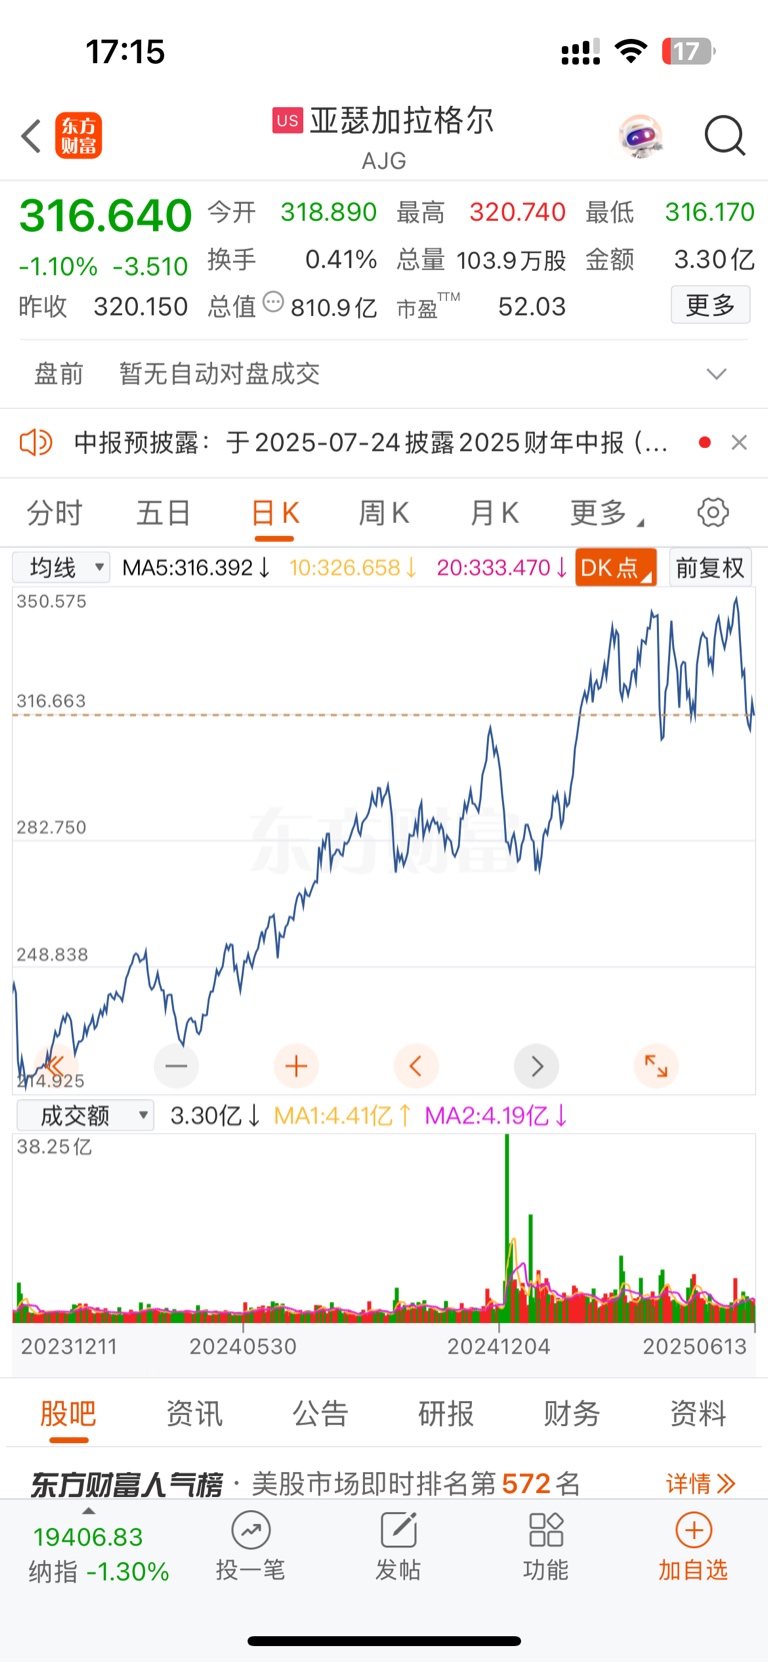Tap the price 316.640
The image size is (768, 1663).
pos(105,215)
